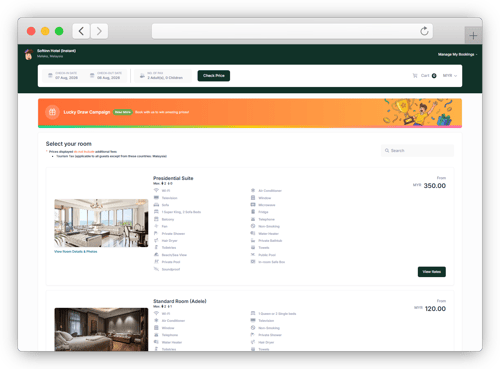Open Manage My Bookings menu
500x369 pixels.
457,54
